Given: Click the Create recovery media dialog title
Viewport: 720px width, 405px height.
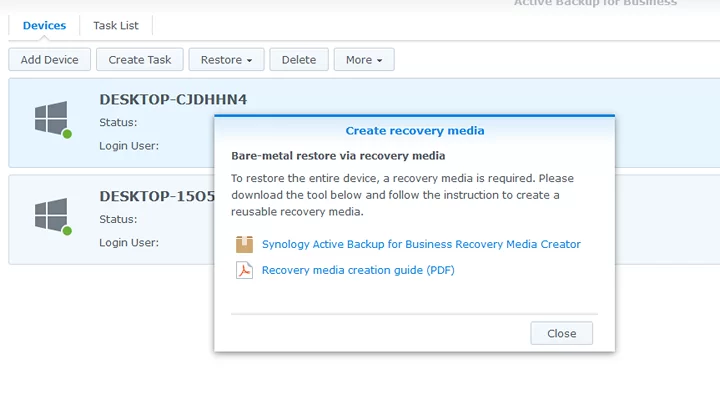Looking at the screenshot, I should [x=415, y=131].
